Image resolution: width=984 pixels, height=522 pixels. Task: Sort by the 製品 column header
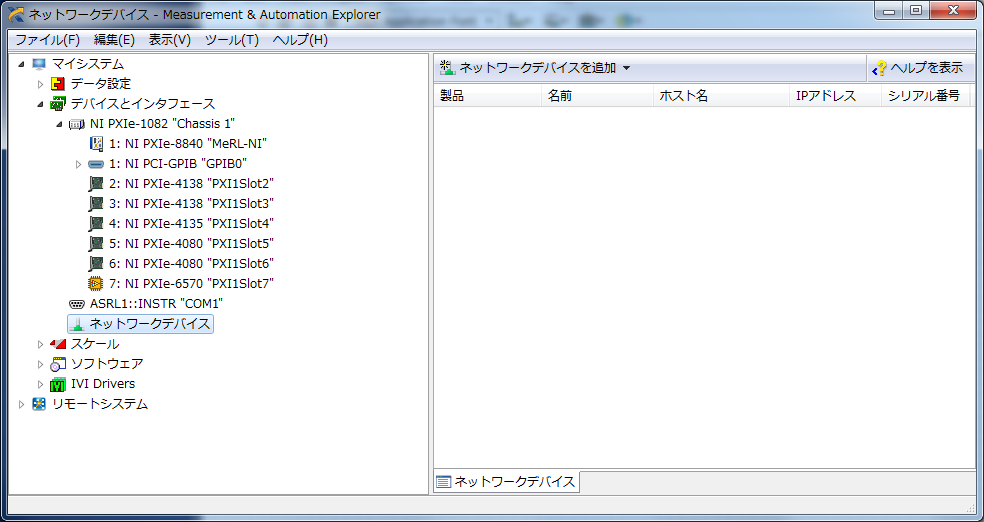pyautogui.click(x=488, y=95)
